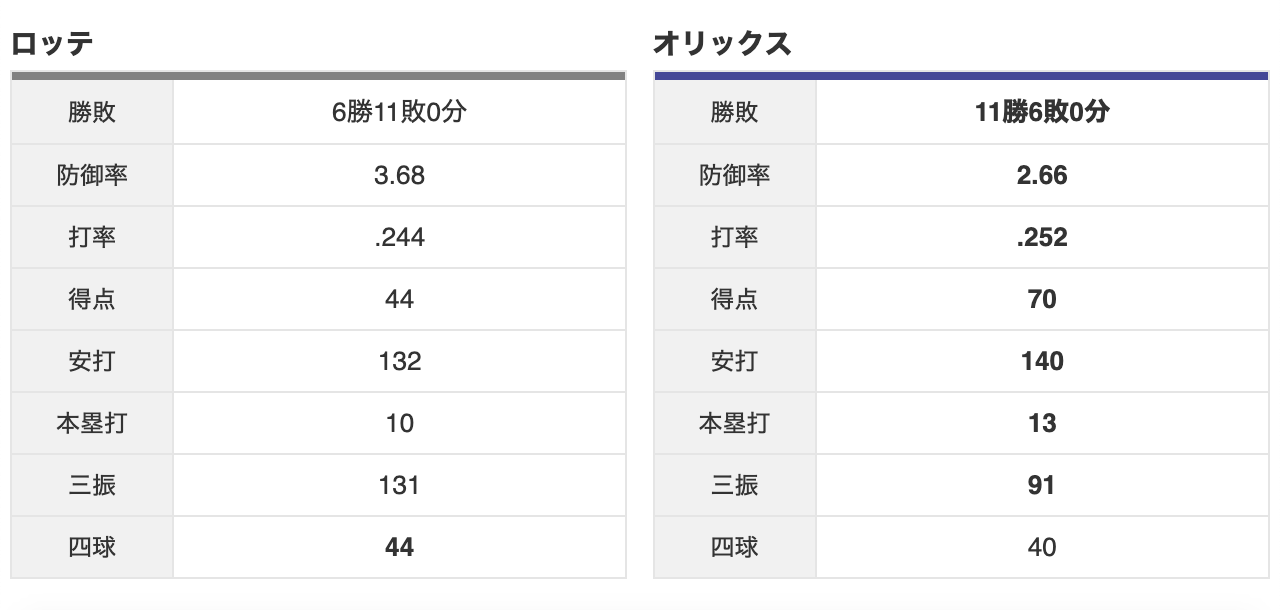The image size is (1280, 610).
Task: Select Lotte's 本塁打 value 10
Action: (x=399, y=424)
